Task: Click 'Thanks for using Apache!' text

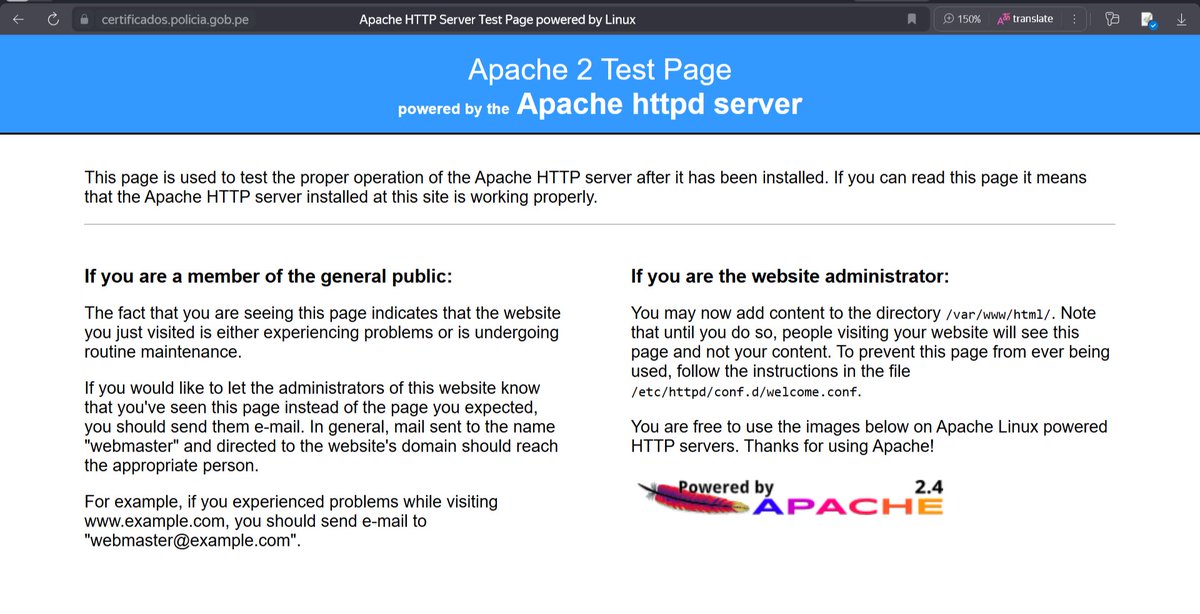Action: tap(839, 446)
